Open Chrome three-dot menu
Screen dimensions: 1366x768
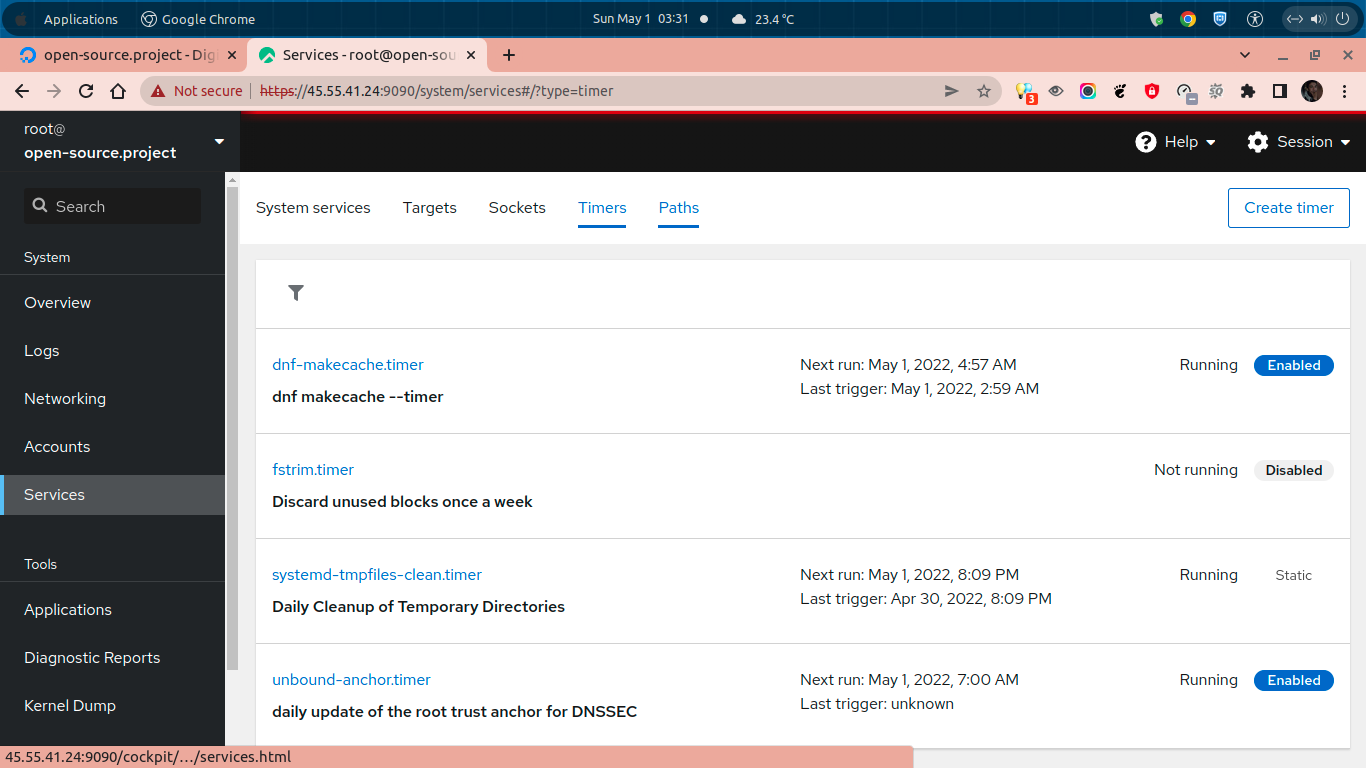pyautogui.click(x=1344, y=91)
